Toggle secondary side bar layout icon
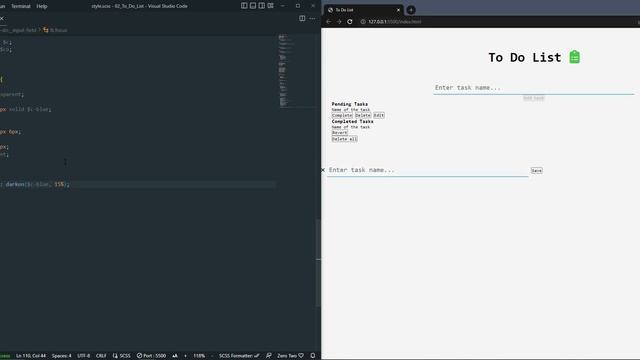 click(x=262, y=6)
